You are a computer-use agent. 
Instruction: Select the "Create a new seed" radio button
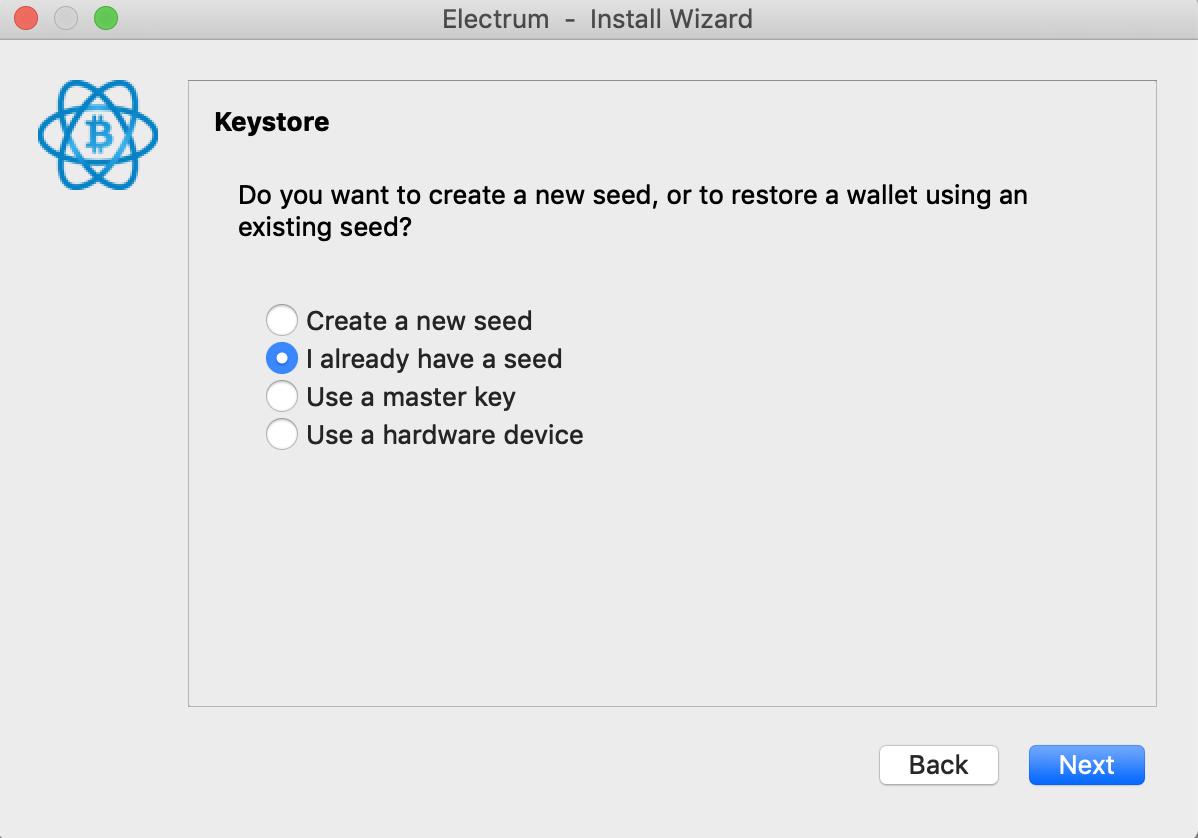(282, 321)
